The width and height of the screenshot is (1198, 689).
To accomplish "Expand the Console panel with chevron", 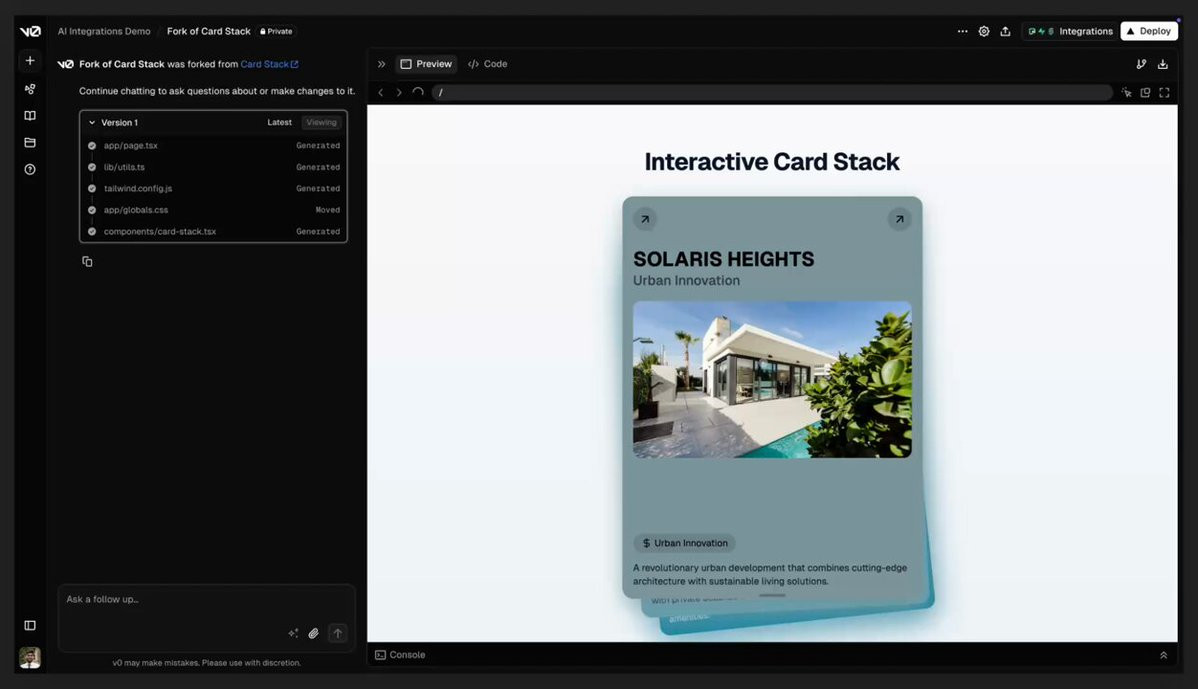I will [1164, 655].
